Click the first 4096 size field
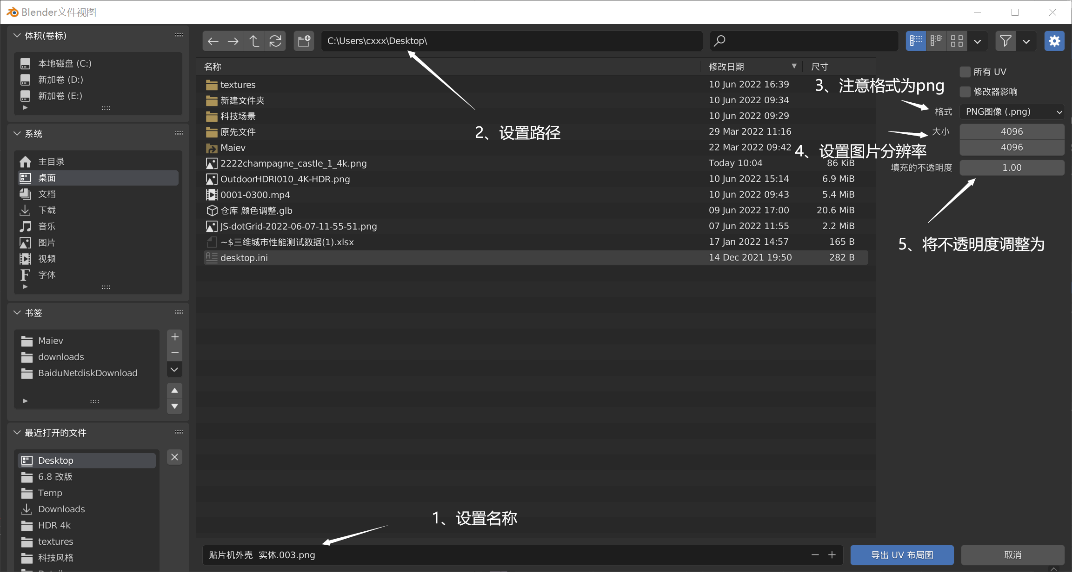 (x=1012, y=131)
